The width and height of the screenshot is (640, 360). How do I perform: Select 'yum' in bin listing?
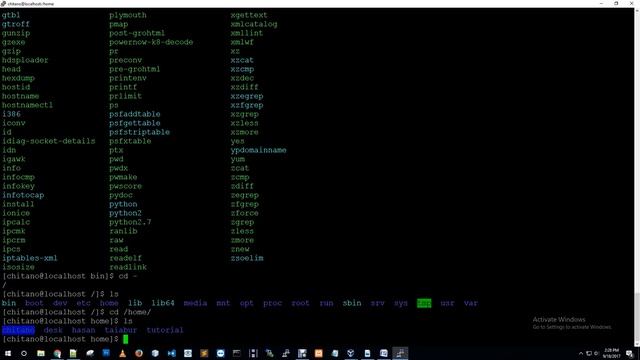coord(238,159)
